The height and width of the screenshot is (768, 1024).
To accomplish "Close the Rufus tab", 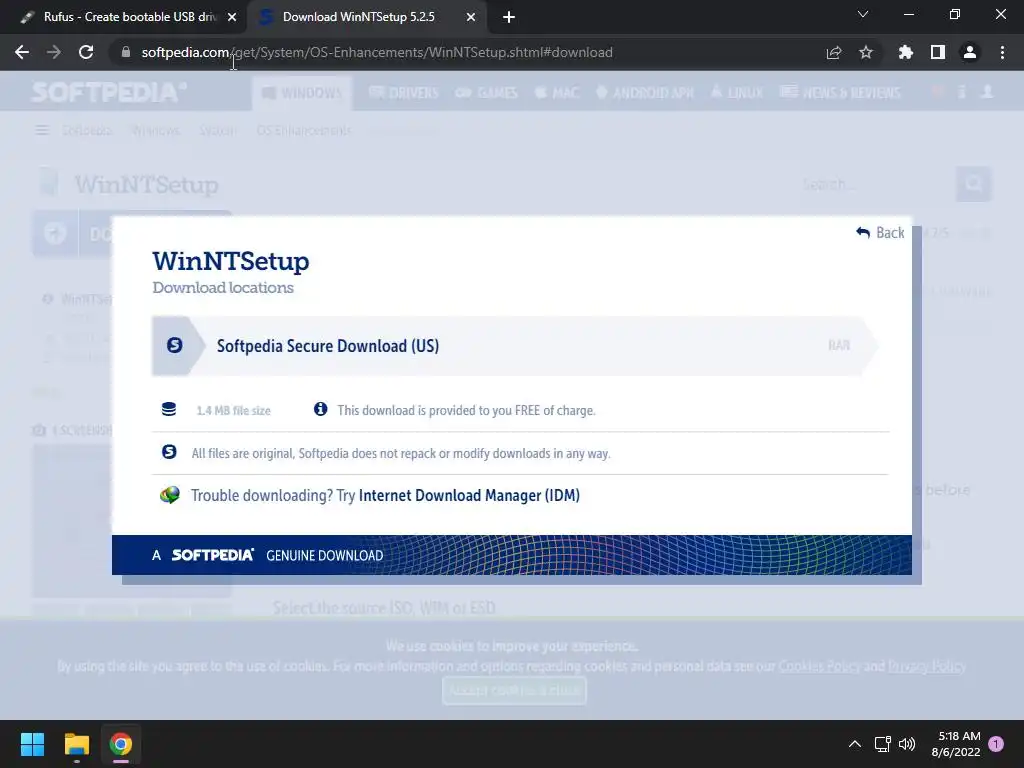I will click(x=232, y=17).
